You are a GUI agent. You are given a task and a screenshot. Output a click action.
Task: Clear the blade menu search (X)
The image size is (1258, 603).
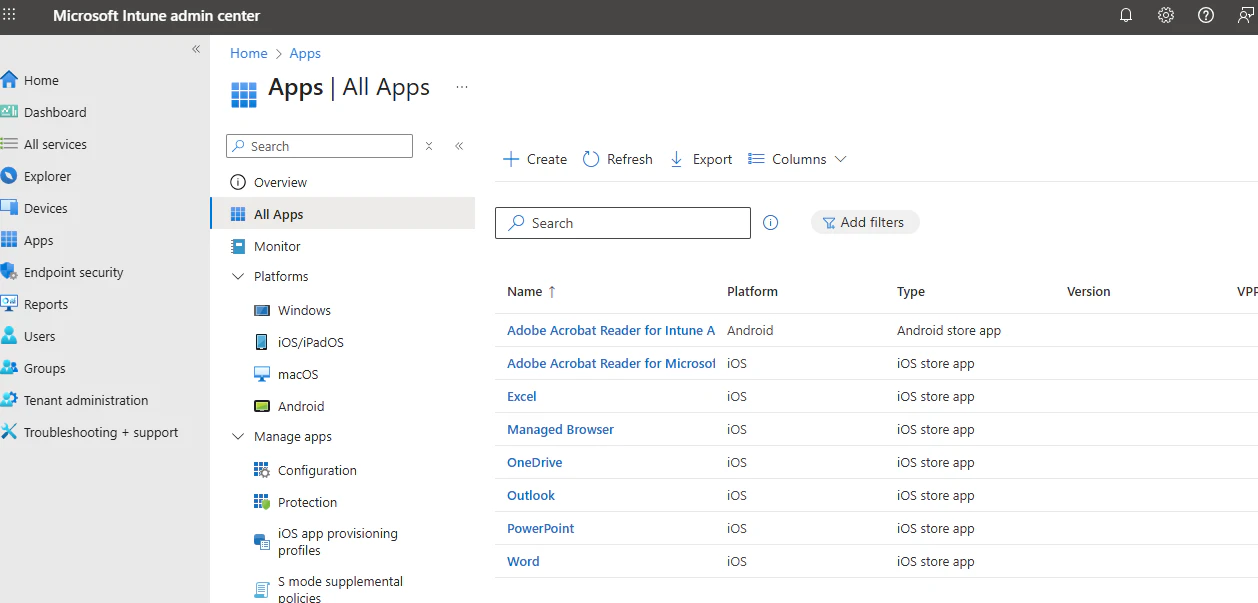429,146
